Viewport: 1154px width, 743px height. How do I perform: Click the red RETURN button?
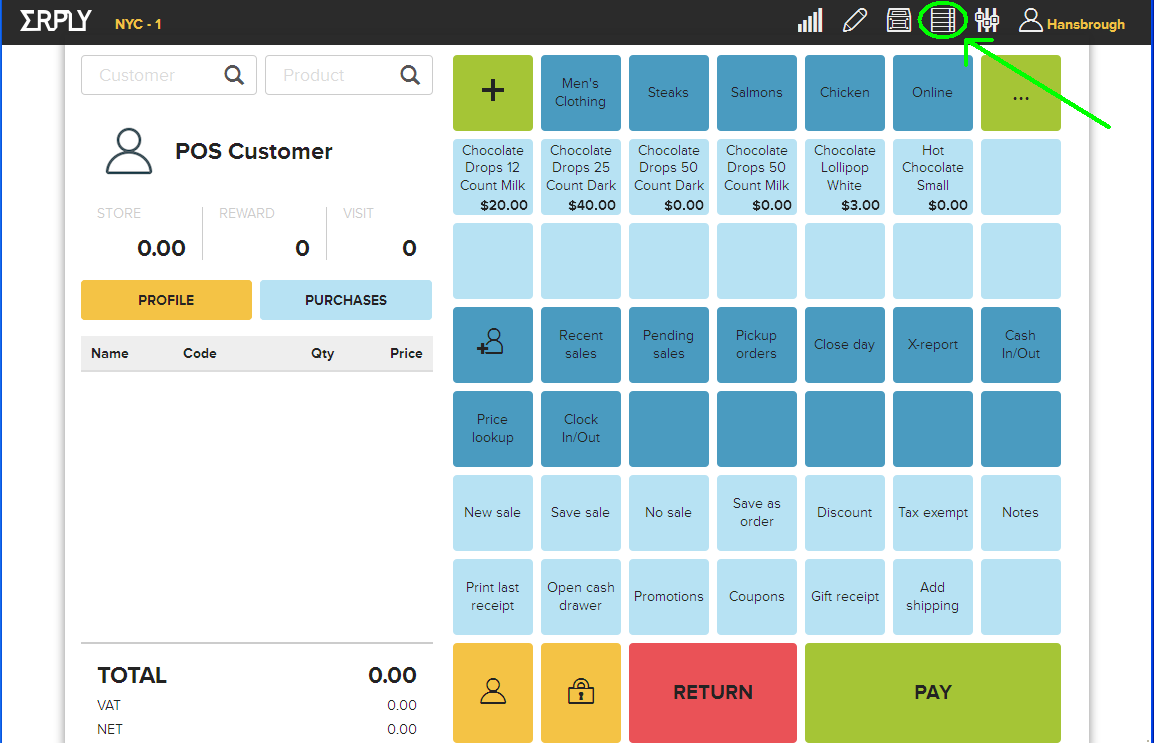point(712,692)
